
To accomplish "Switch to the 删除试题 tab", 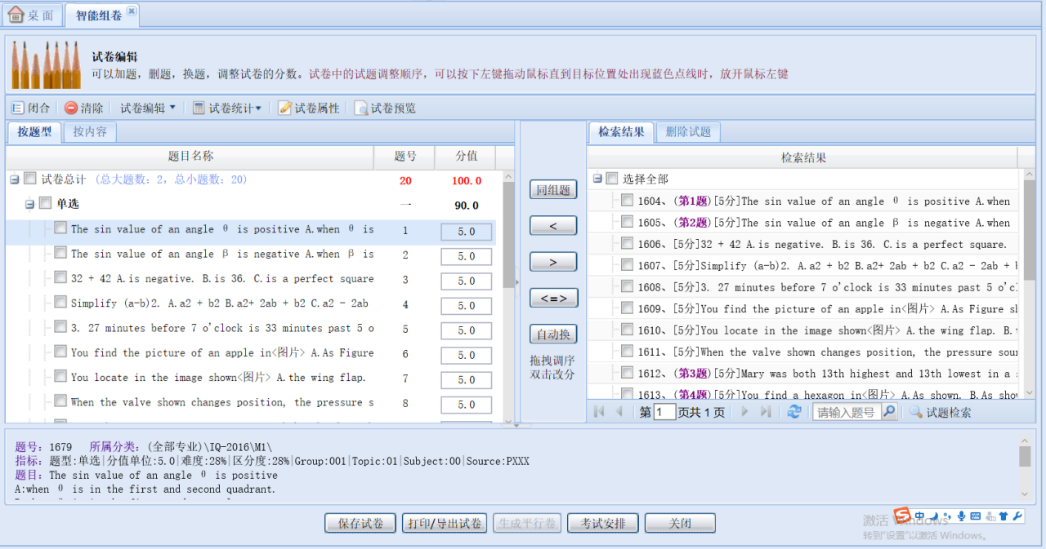I will coord(687,132).
